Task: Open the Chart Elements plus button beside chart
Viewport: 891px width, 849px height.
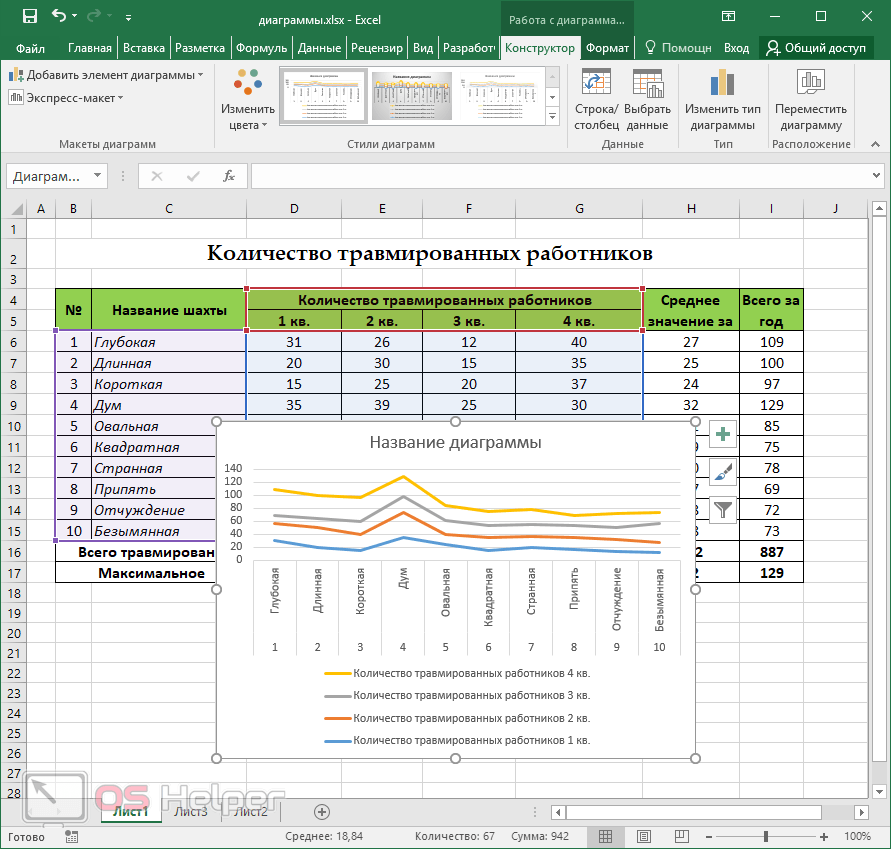Action: point(722,434)
